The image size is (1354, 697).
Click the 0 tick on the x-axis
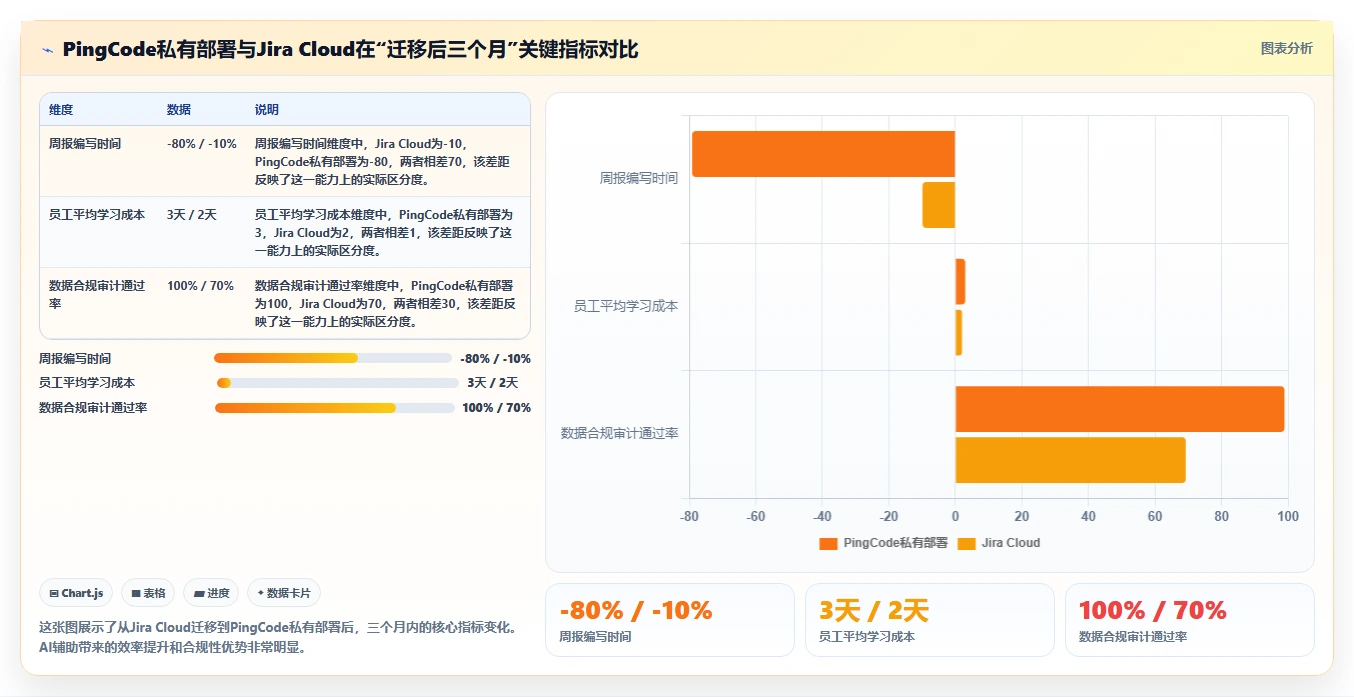click(955, 516)
